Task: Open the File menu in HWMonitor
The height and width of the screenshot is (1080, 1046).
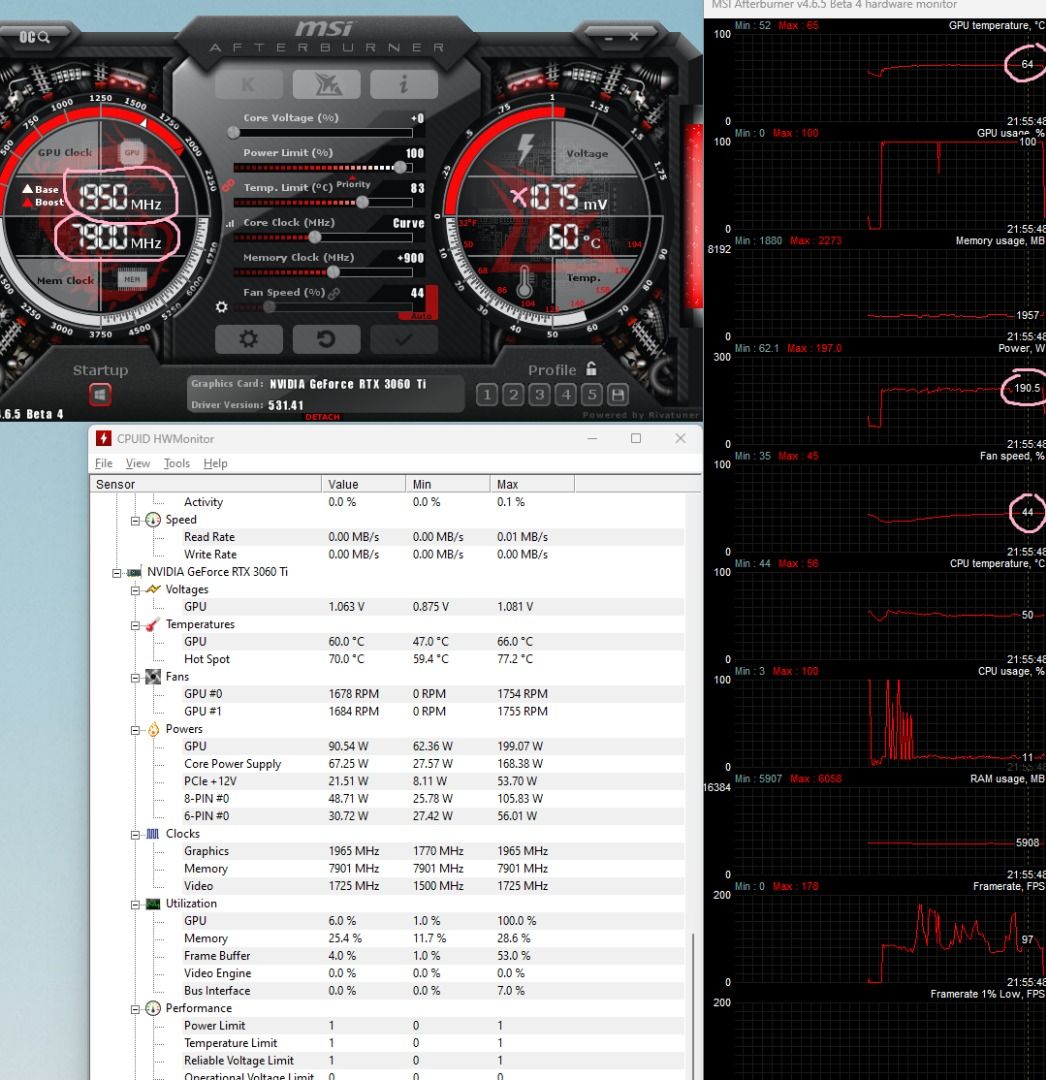Action: (x=103, y=464)
